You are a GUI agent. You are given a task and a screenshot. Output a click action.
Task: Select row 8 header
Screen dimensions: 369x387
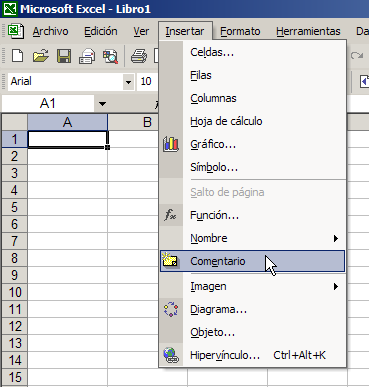pyautogui.click(x=14, y=258)
